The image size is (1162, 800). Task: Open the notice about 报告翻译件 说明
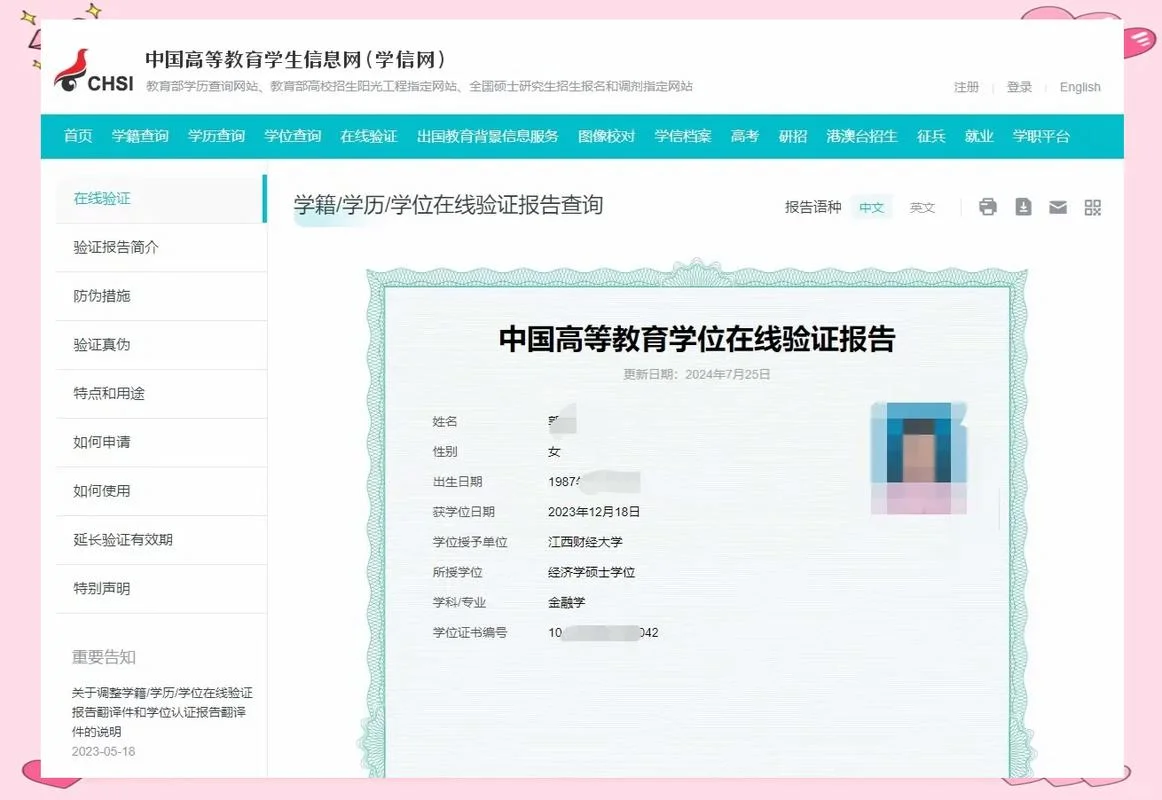[162, 712]
